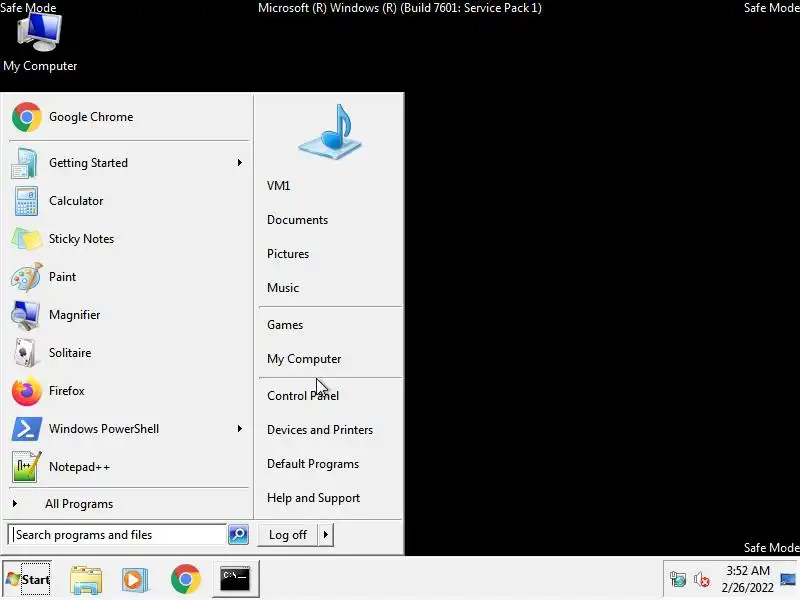Open the Magnifier icon
This screenshot has height=600, width=800.
click(x=25, y=315)
